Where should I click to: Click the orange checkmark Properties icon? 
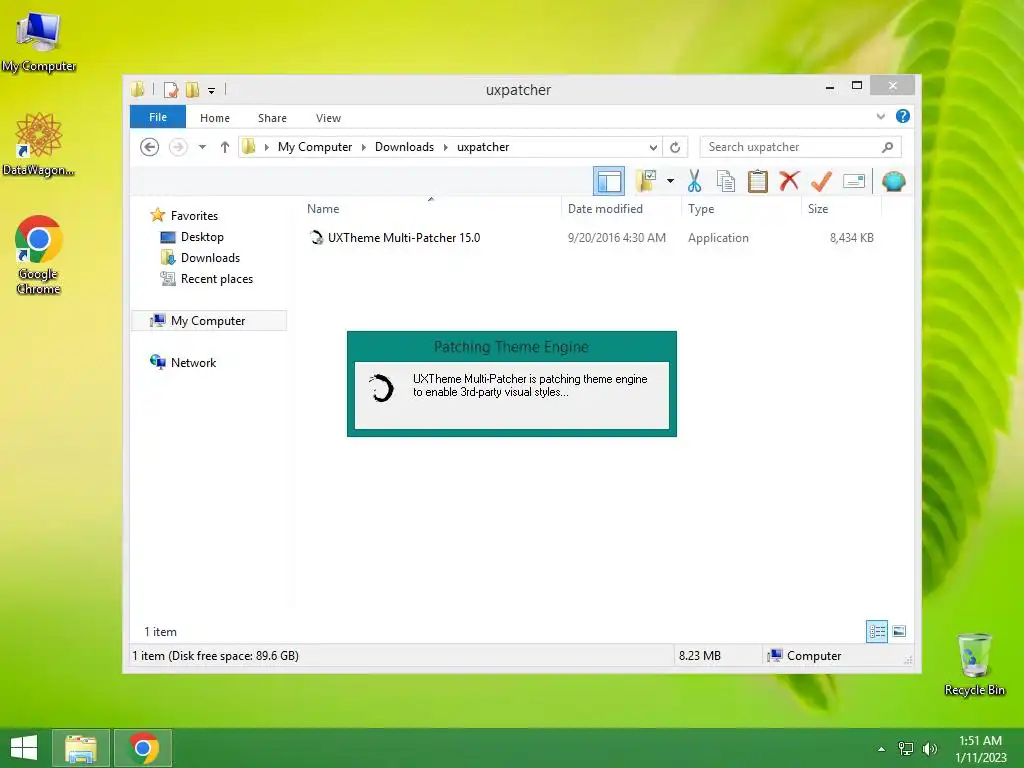tap(821, 181)
